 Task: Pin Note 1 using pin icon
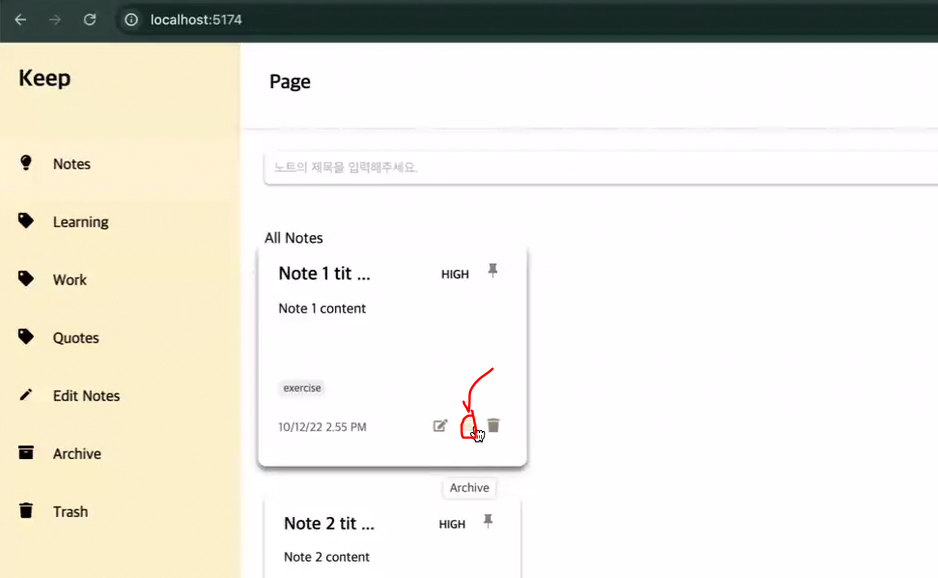point(492,271)
